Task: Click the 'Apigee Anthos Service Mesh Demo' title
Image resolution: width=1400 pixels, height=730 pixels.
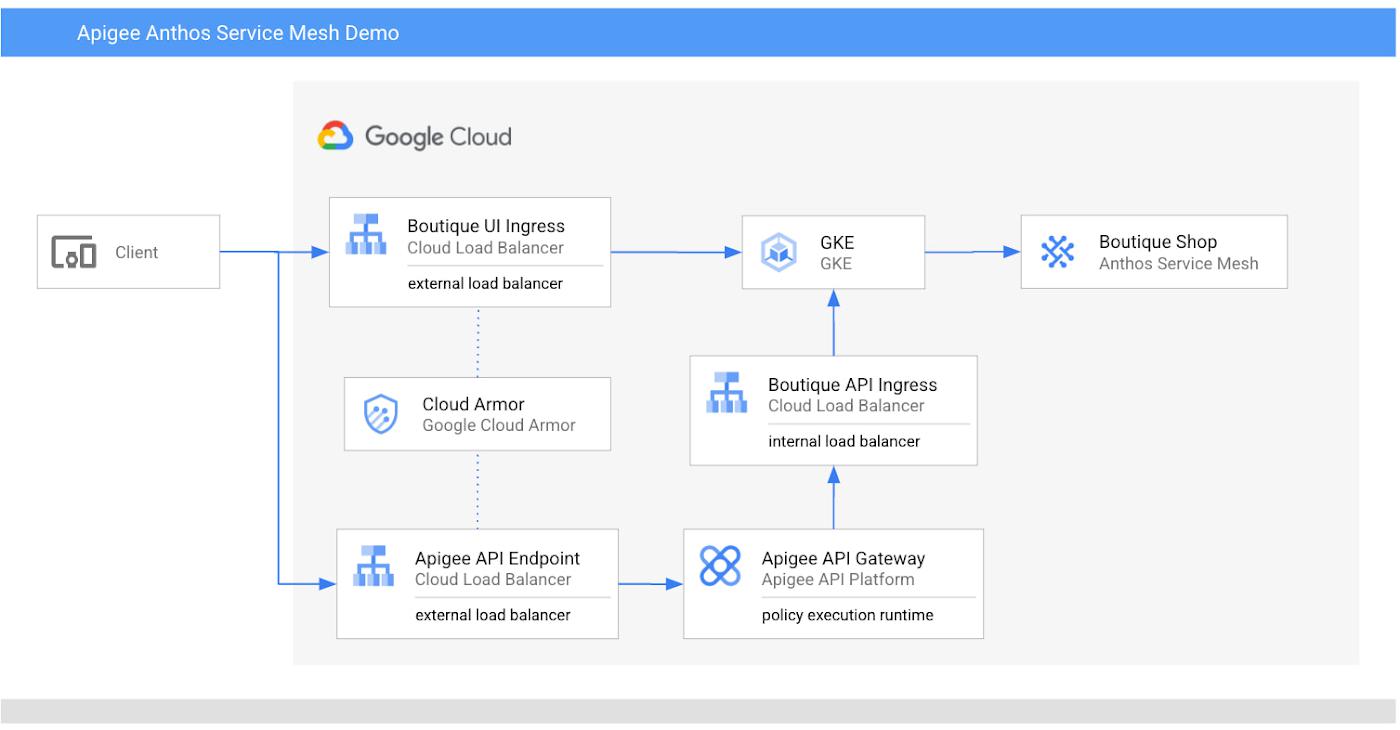Action: click(x=238, y=33)
